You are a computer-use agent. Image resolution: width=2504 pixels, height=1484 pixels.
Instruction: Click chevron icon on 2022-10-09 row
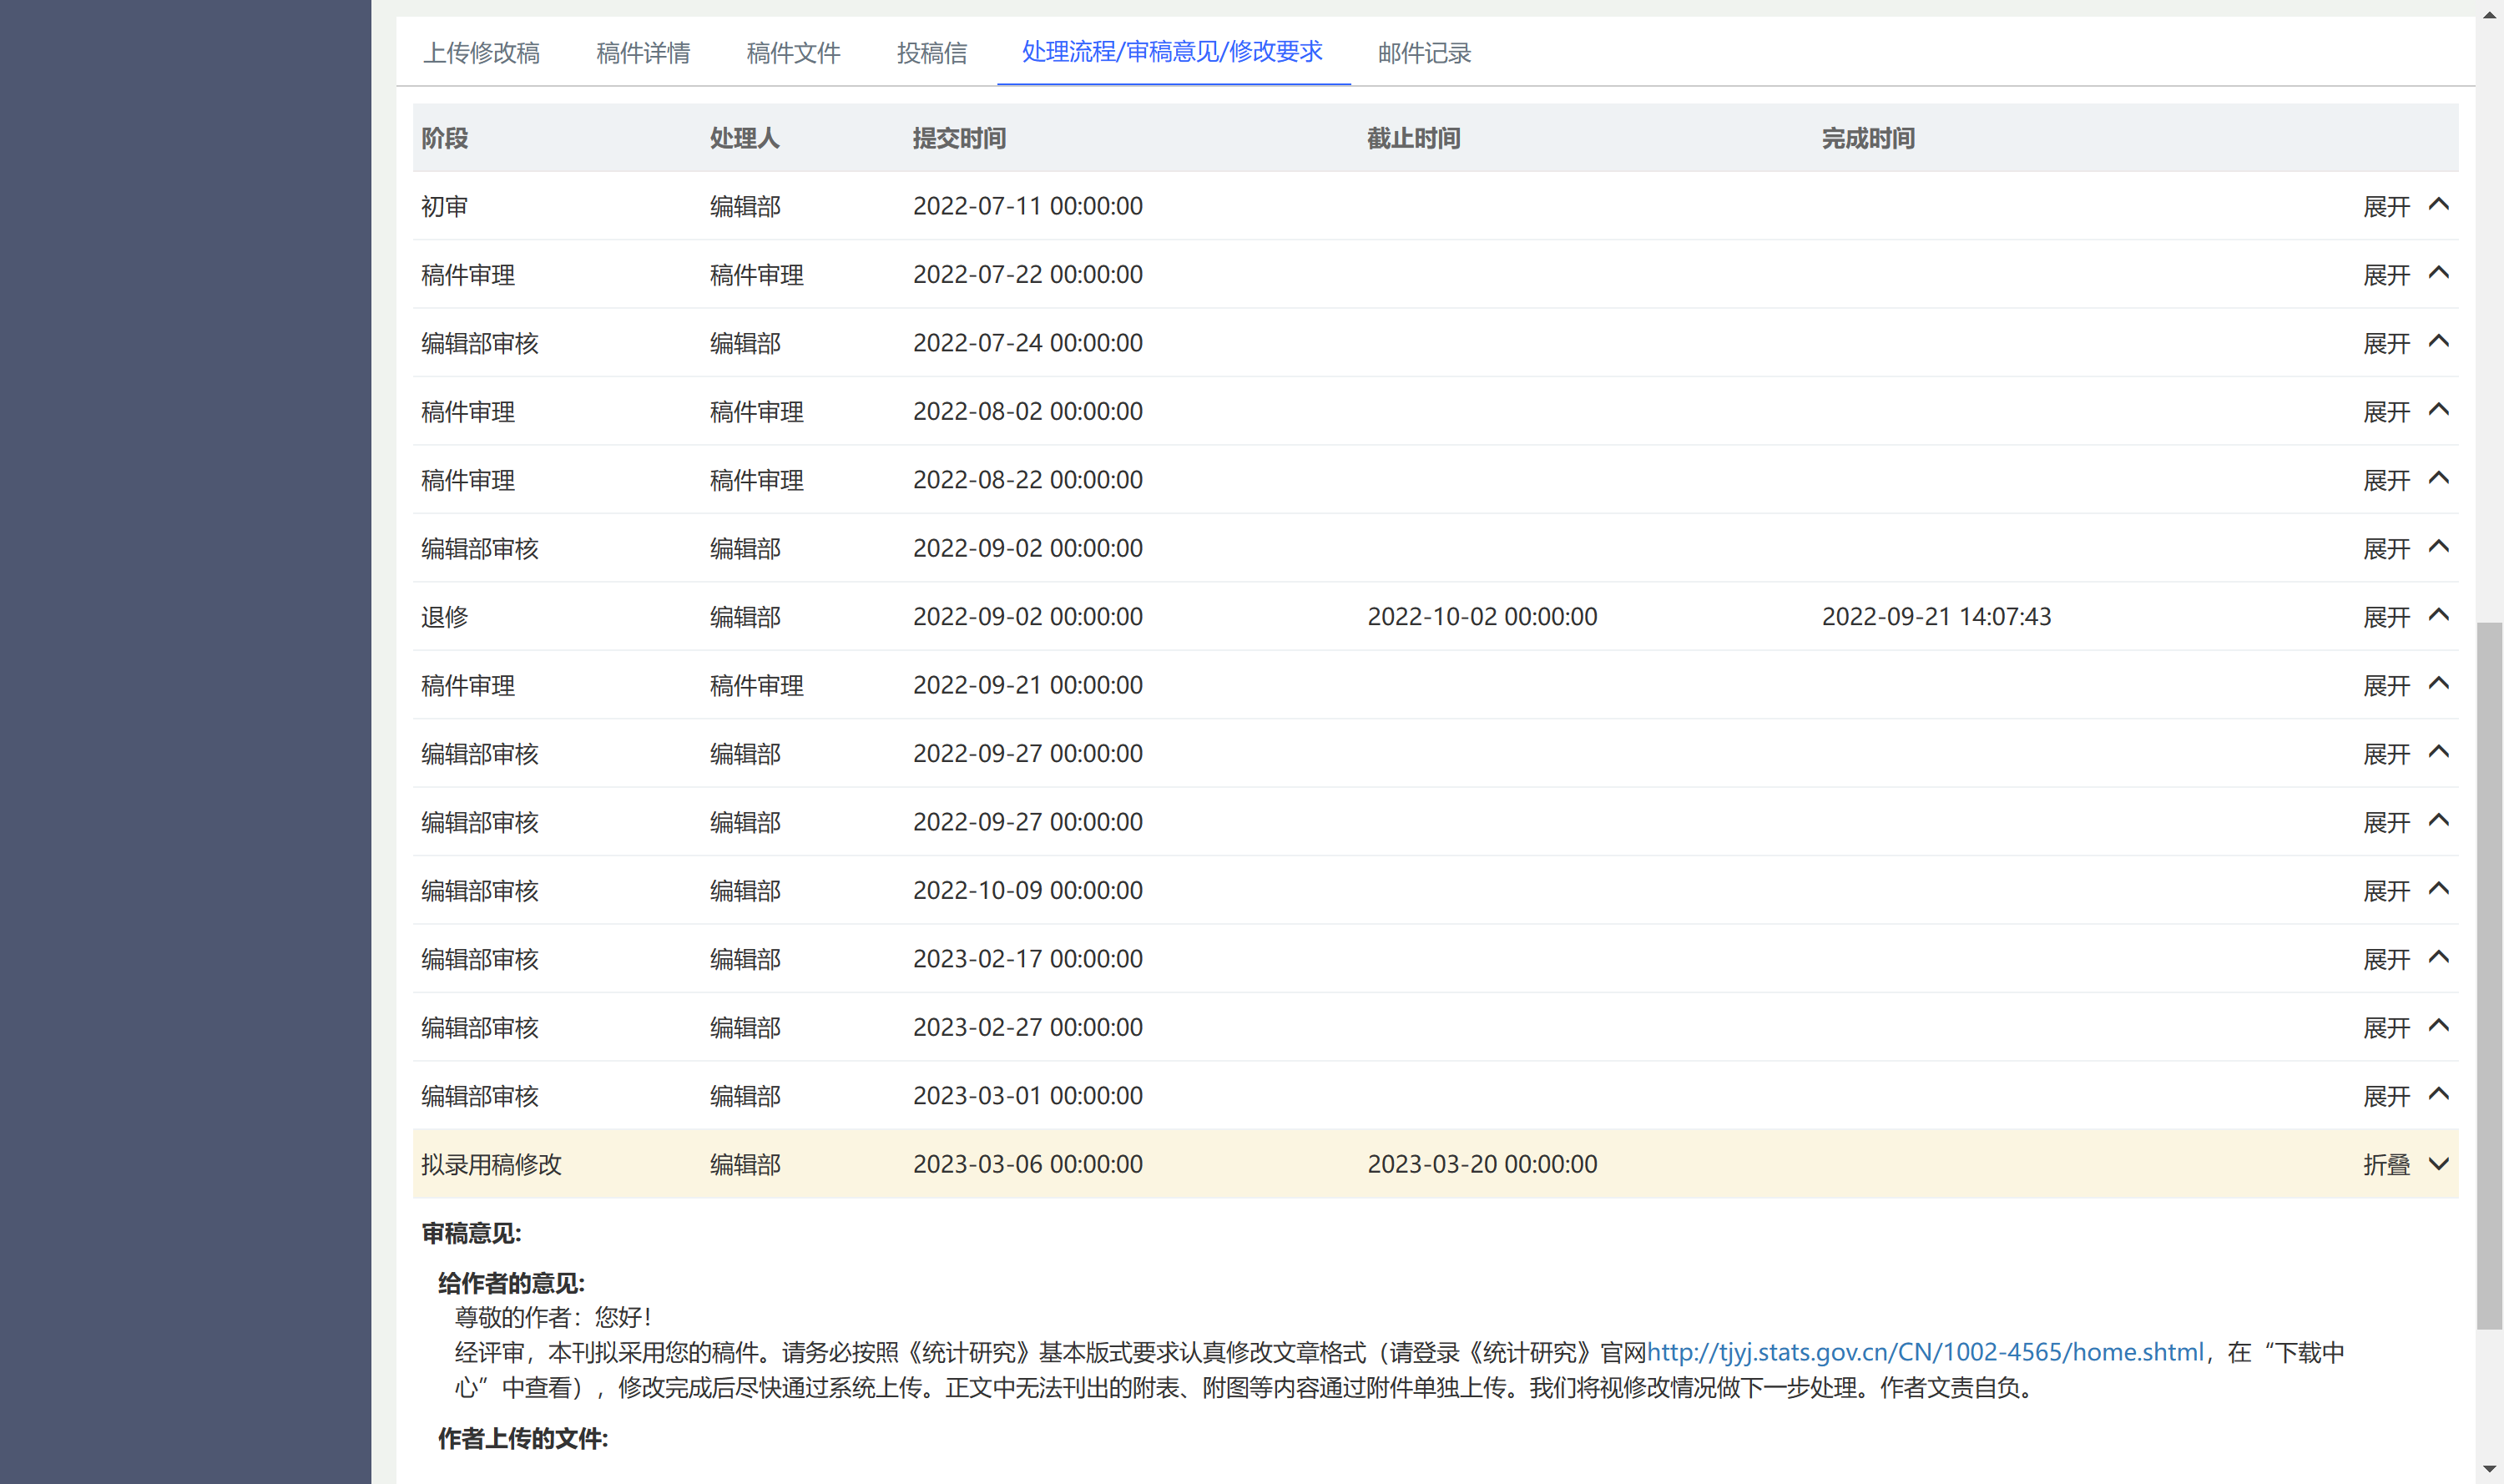(2438, 889)
